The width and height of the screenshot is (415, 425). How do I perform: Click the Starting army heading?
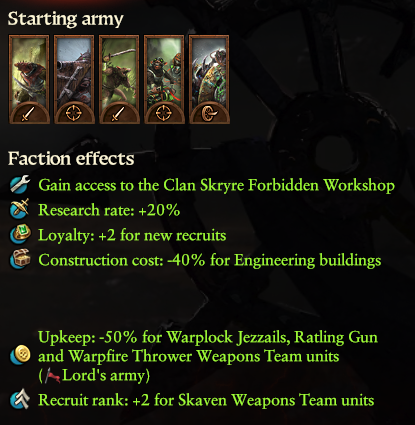pos(65,19)
